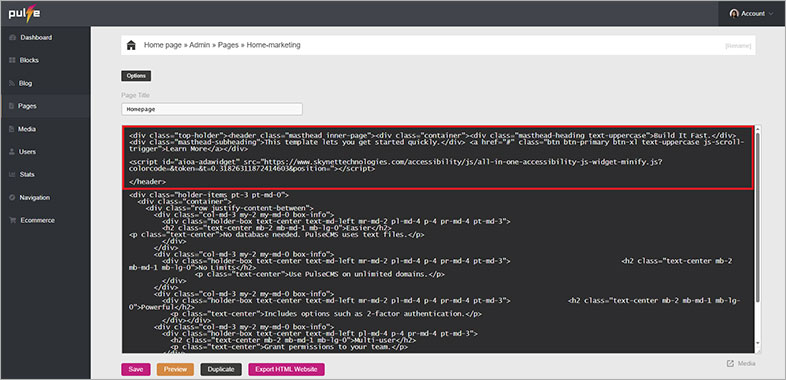Click the Home page breadcrumb link

coord(163,45)
